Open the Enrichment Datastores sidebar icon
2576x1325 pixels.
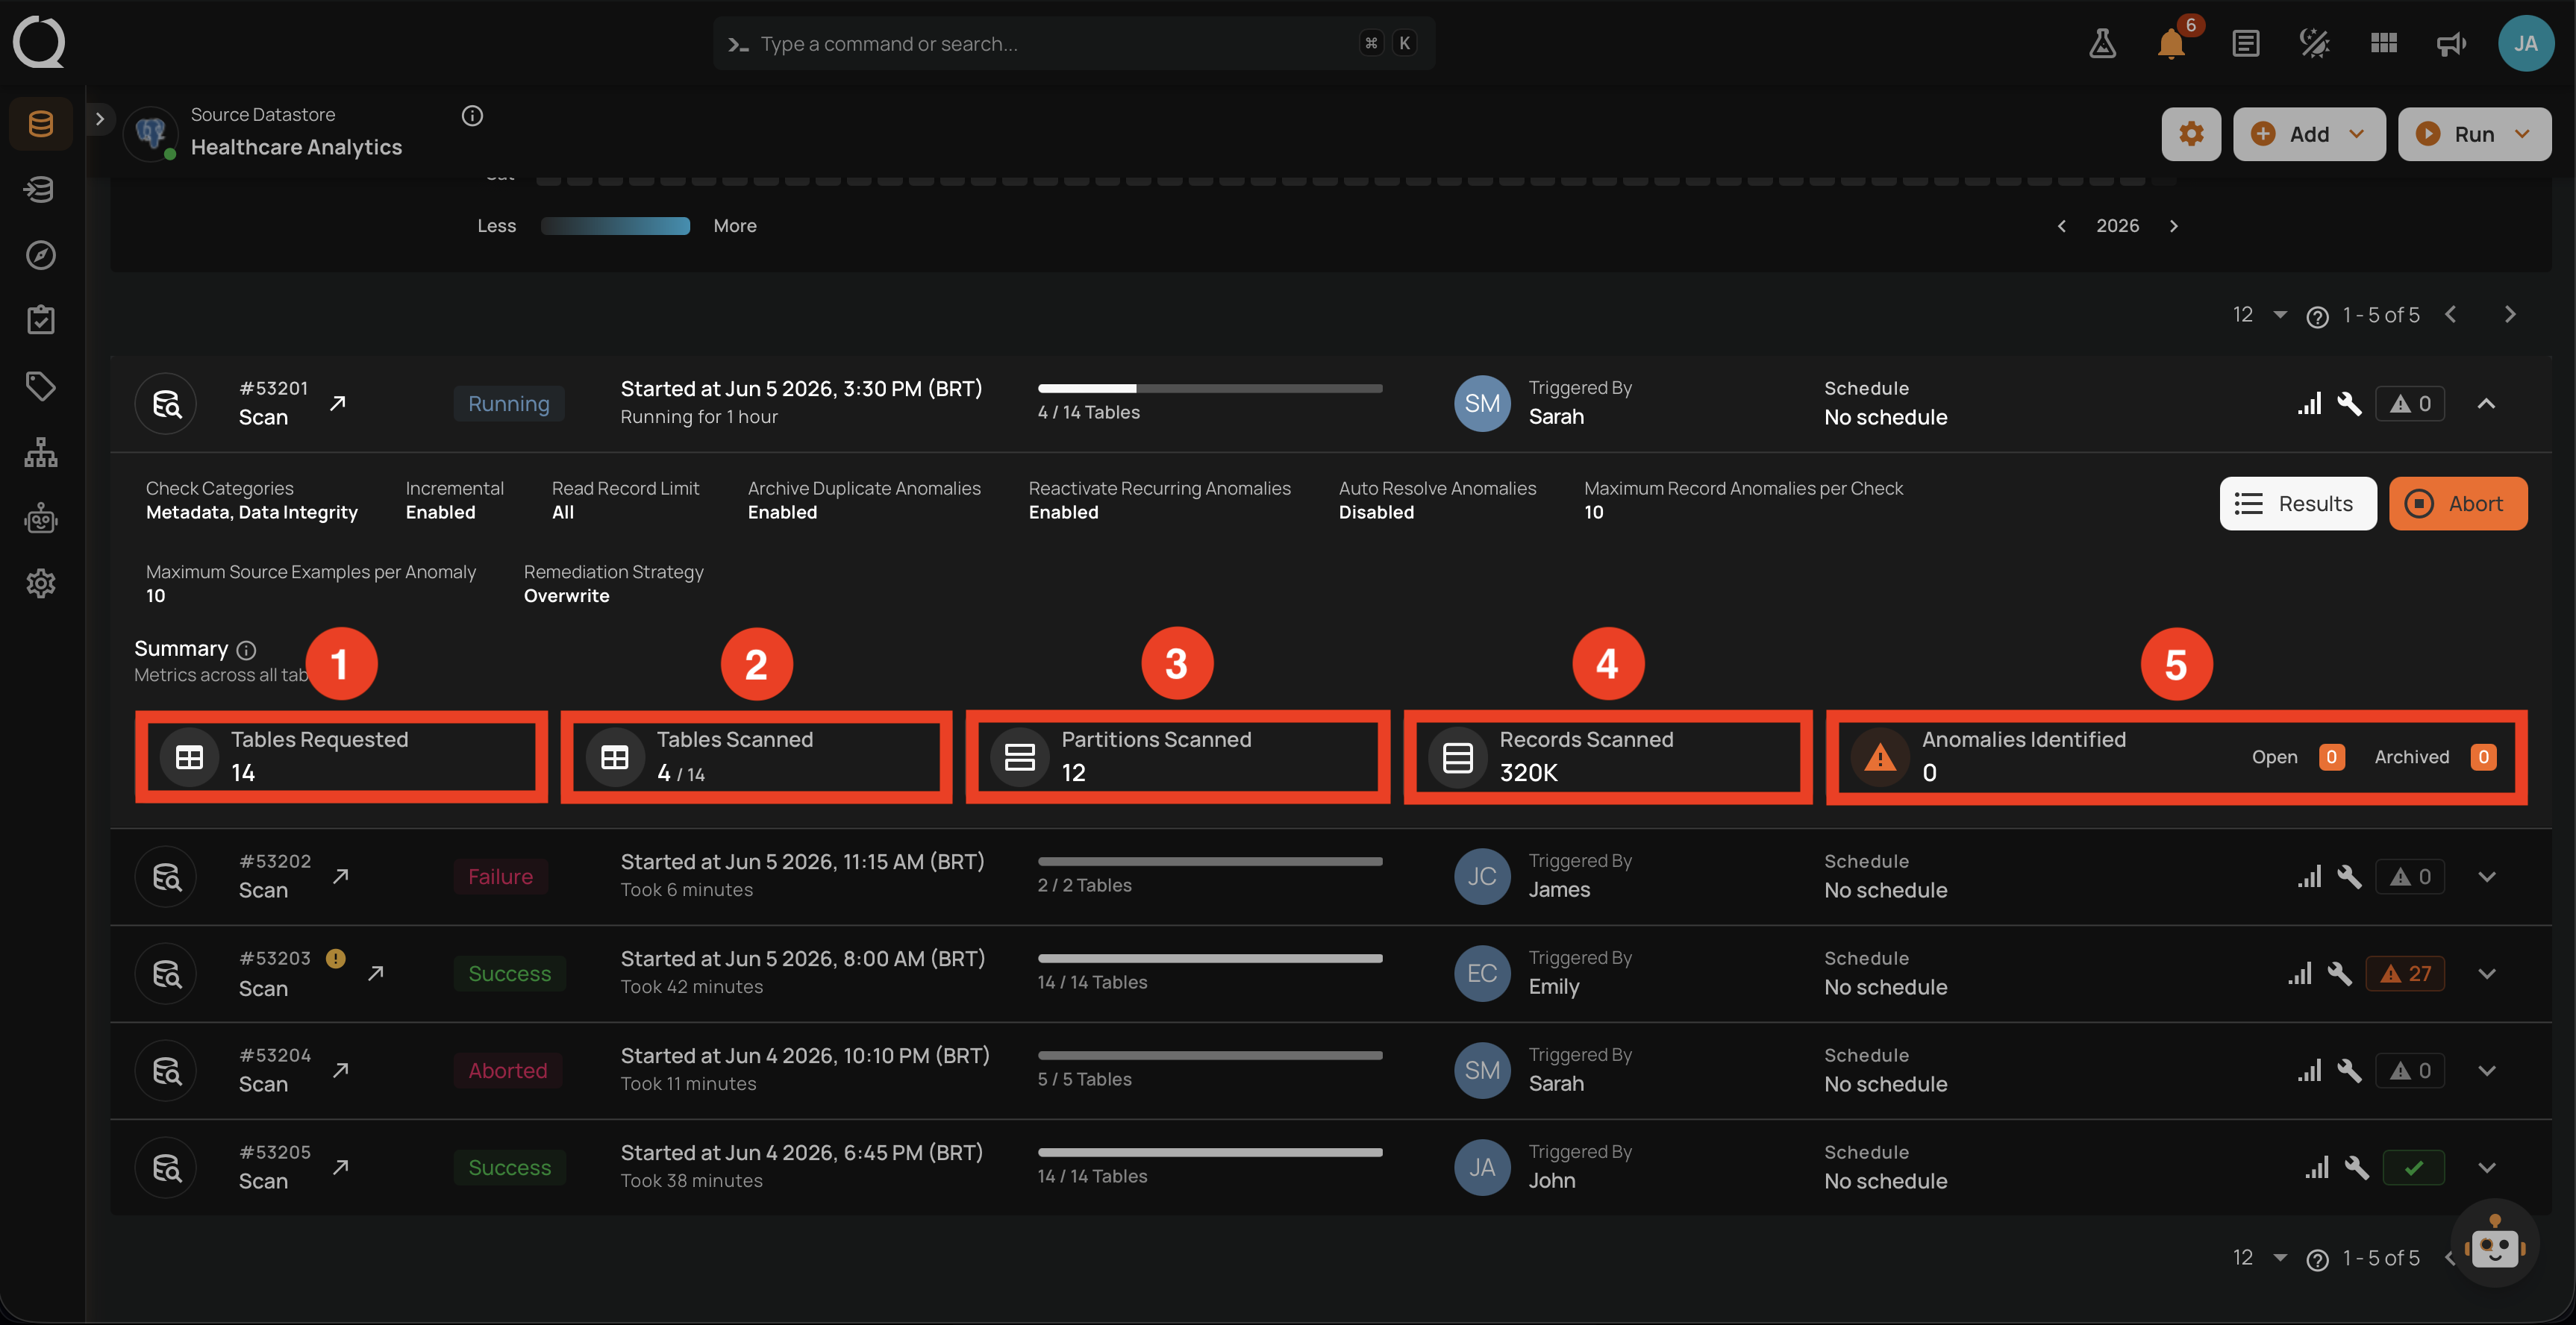tap(41, 189)
